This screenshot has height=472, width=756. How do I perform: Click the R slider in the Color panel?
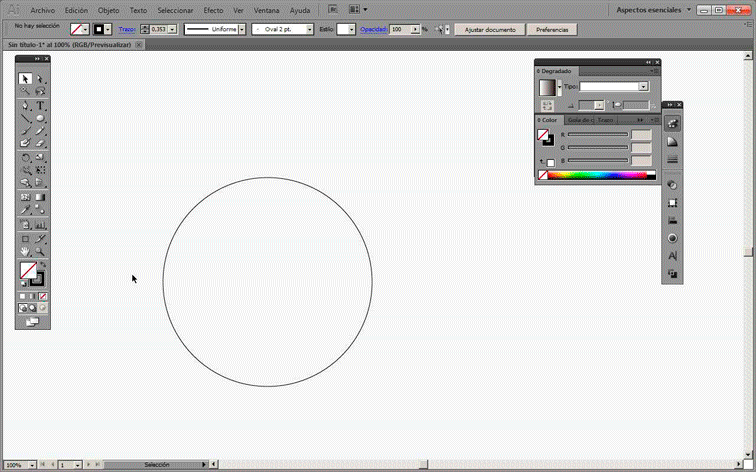coord(598,135)
